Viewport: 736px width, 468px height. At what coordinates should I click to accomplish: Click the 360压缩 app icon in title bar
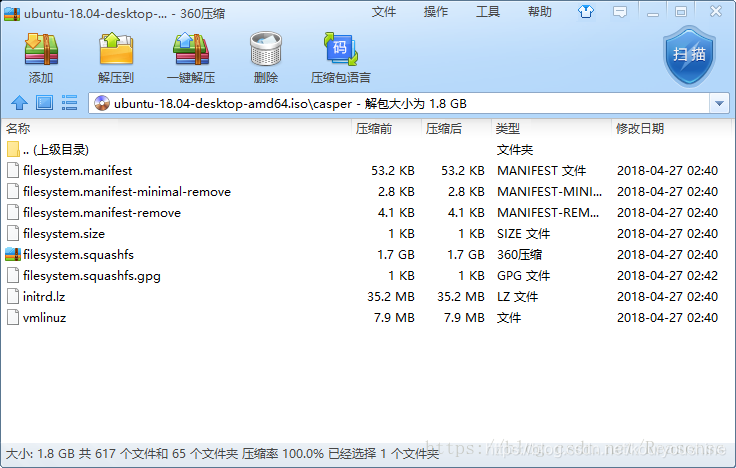12,14
